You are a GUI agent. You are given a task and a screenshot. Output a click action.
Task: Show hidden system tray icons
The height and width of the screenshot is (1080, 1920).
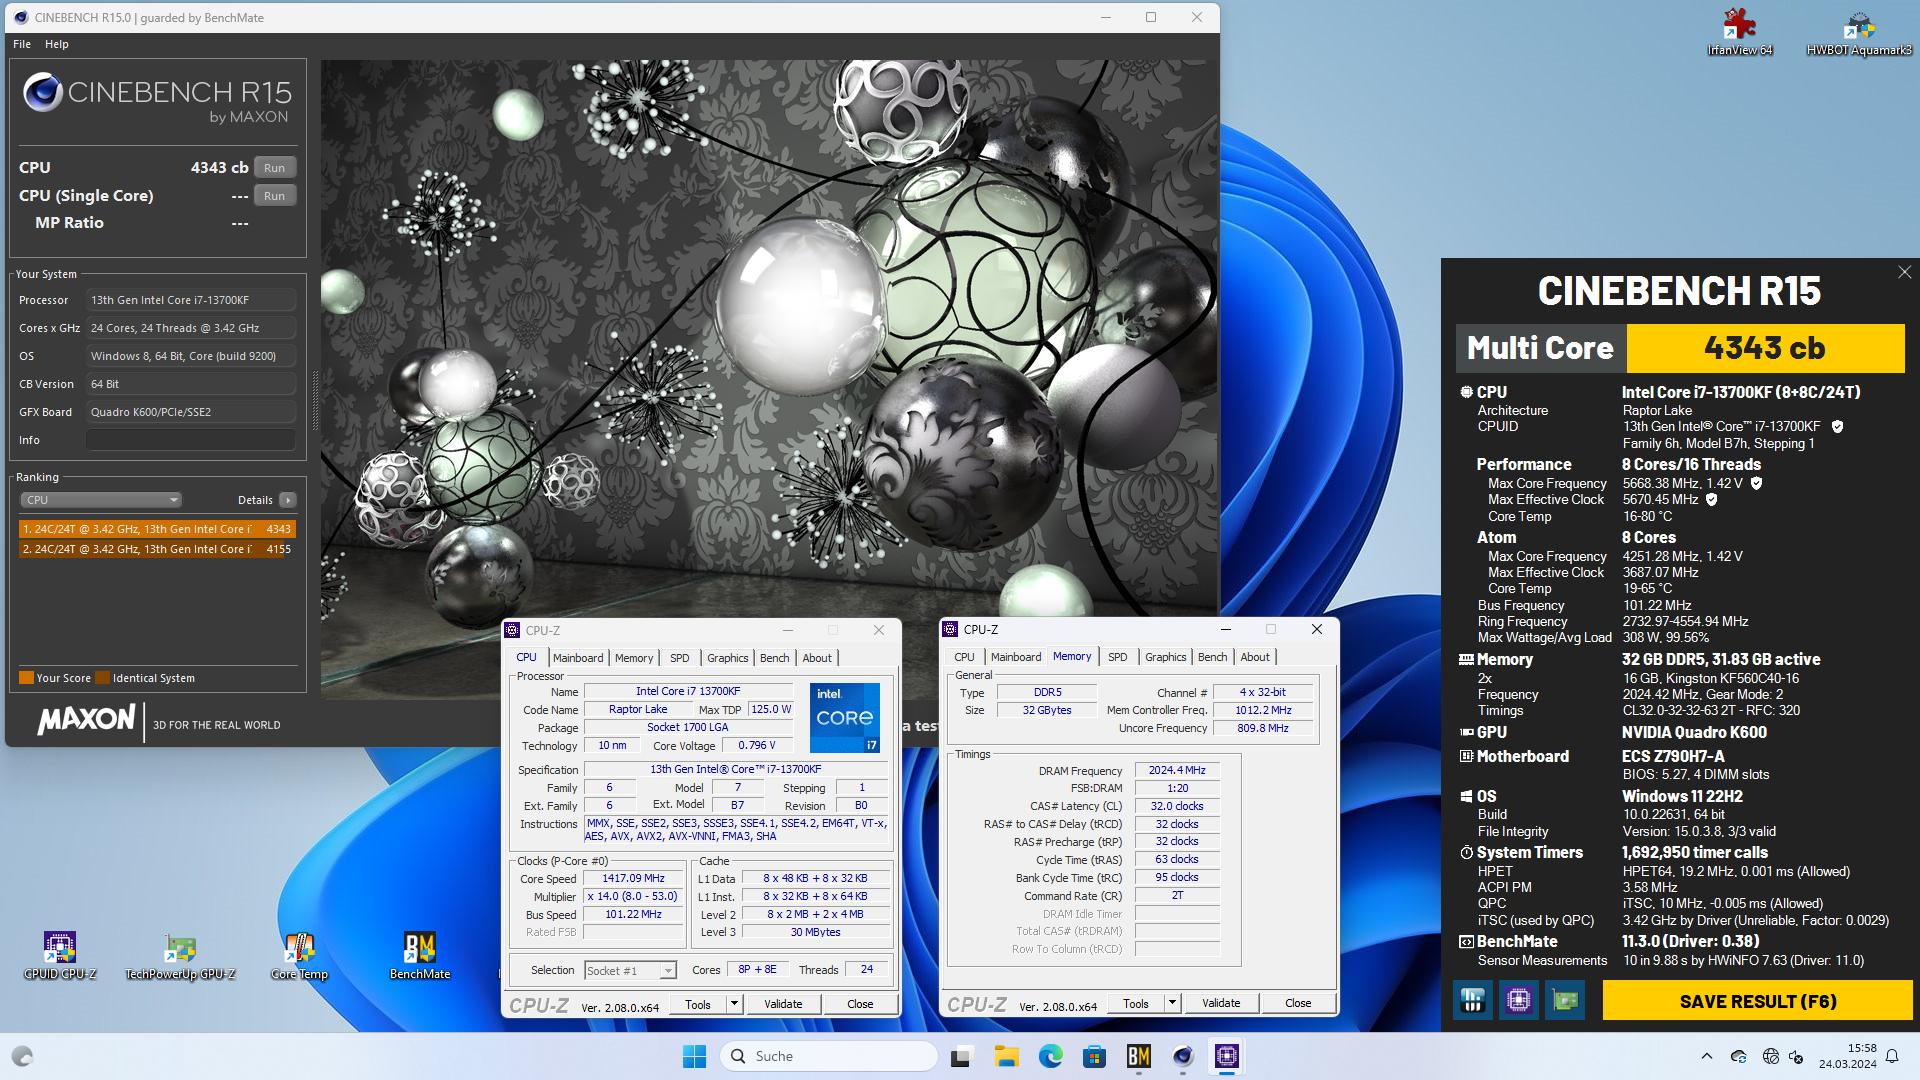[x=1706, y=1056]
